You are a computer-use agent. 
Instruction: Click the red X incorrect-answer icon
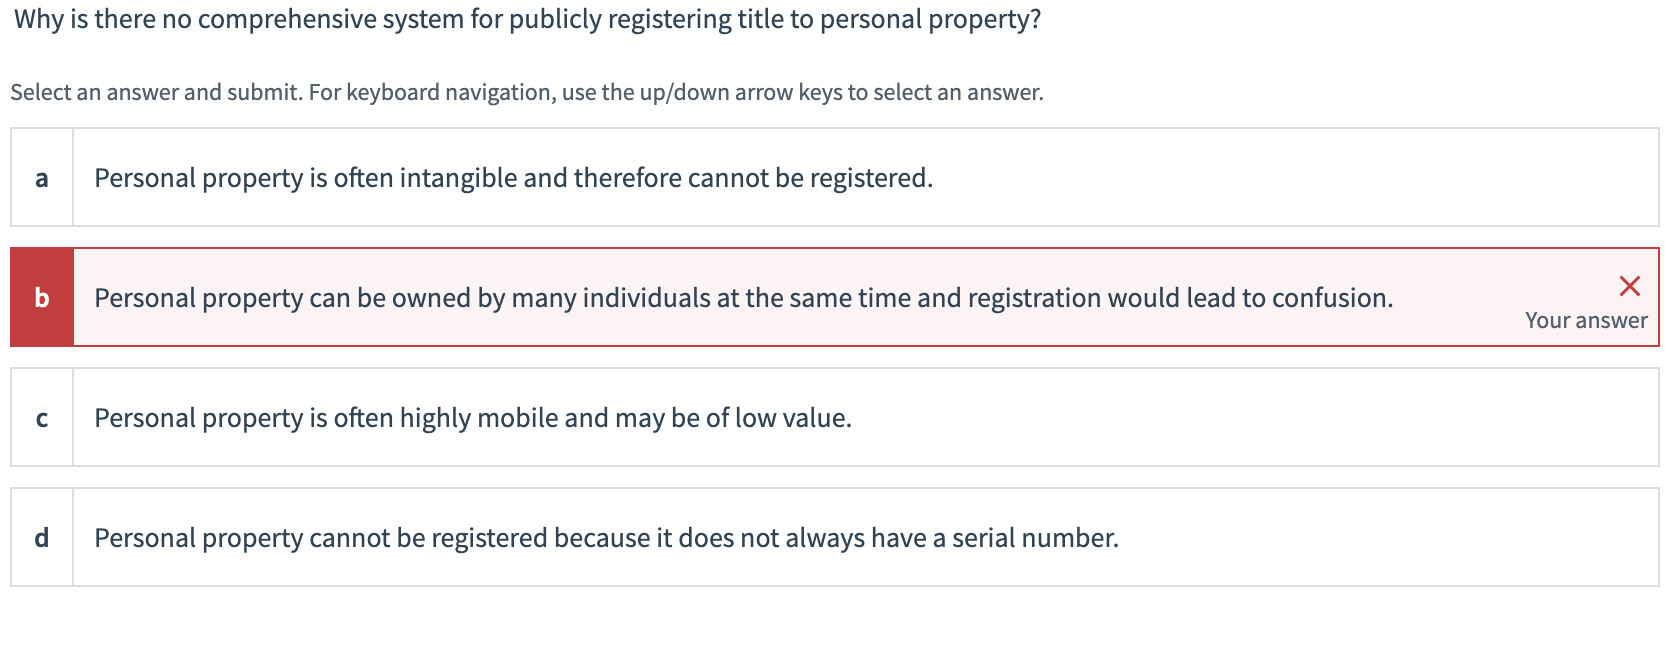coord(1629,286)
